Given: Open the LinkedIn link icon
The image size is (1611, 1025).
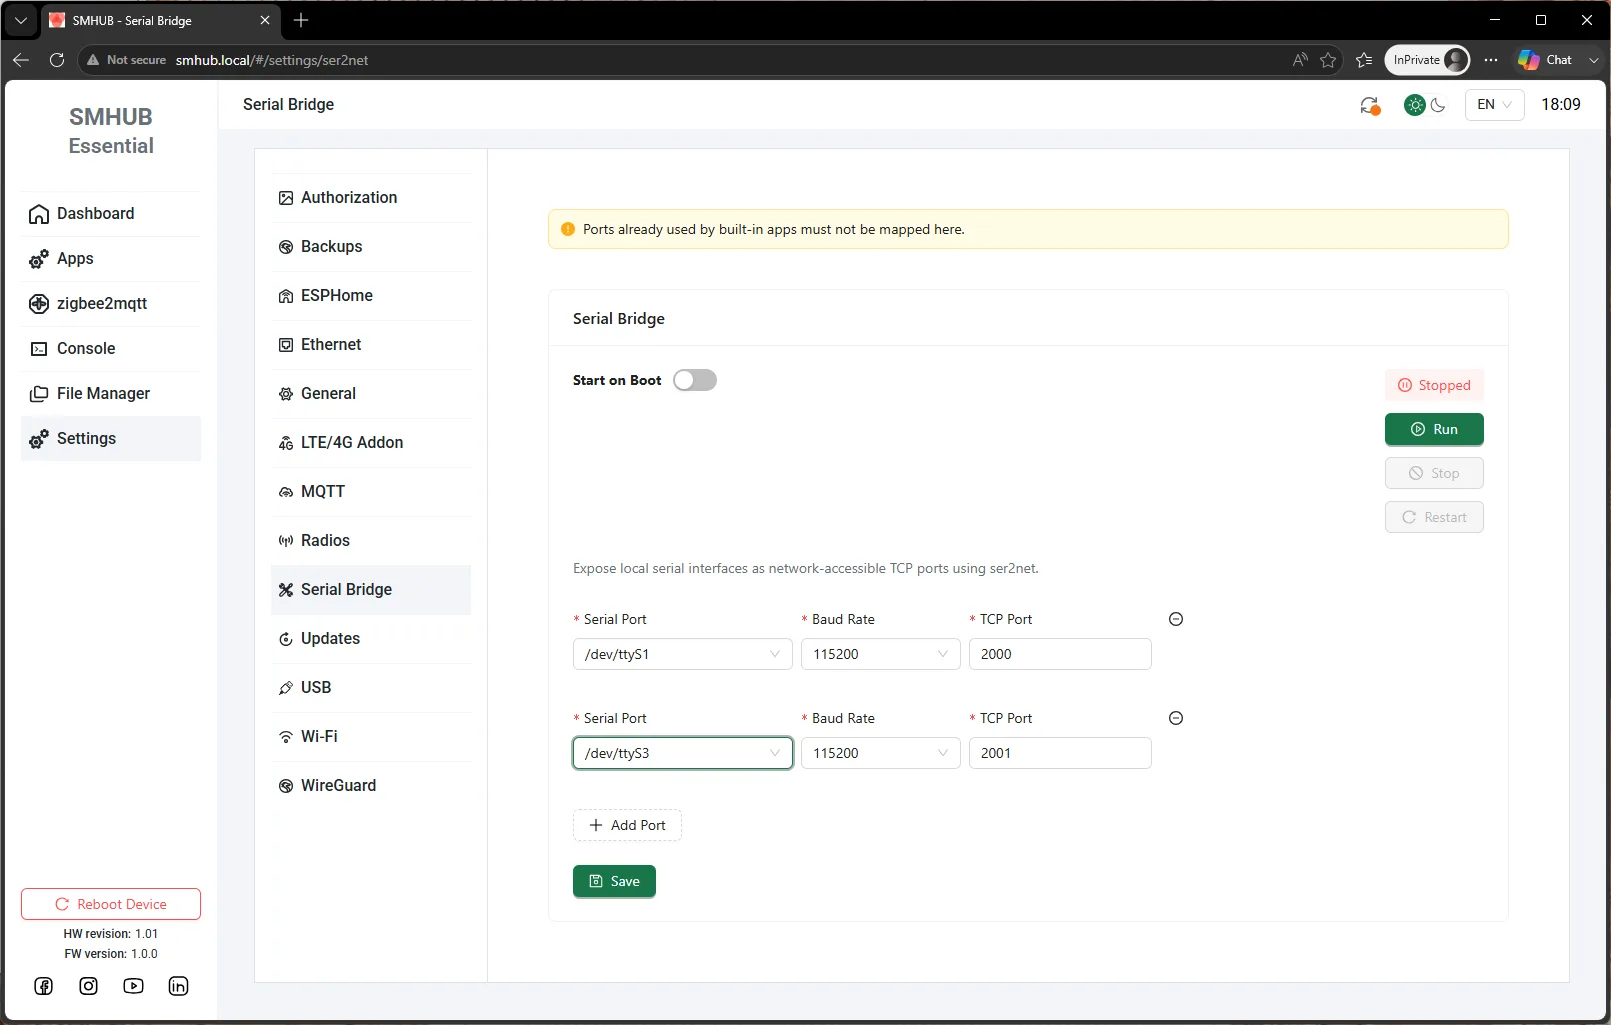Looking at the screenshot, I should click(x=179, y=986).
